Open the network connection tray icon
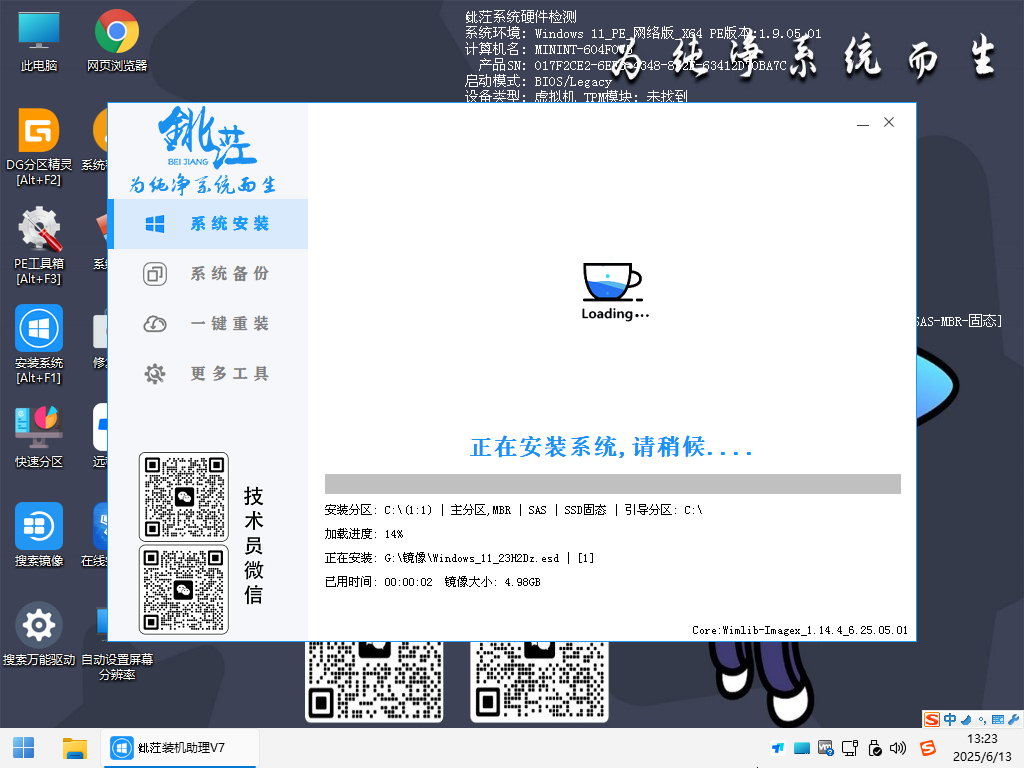This screenshot has width=1024, height=768. coord(850,748)
